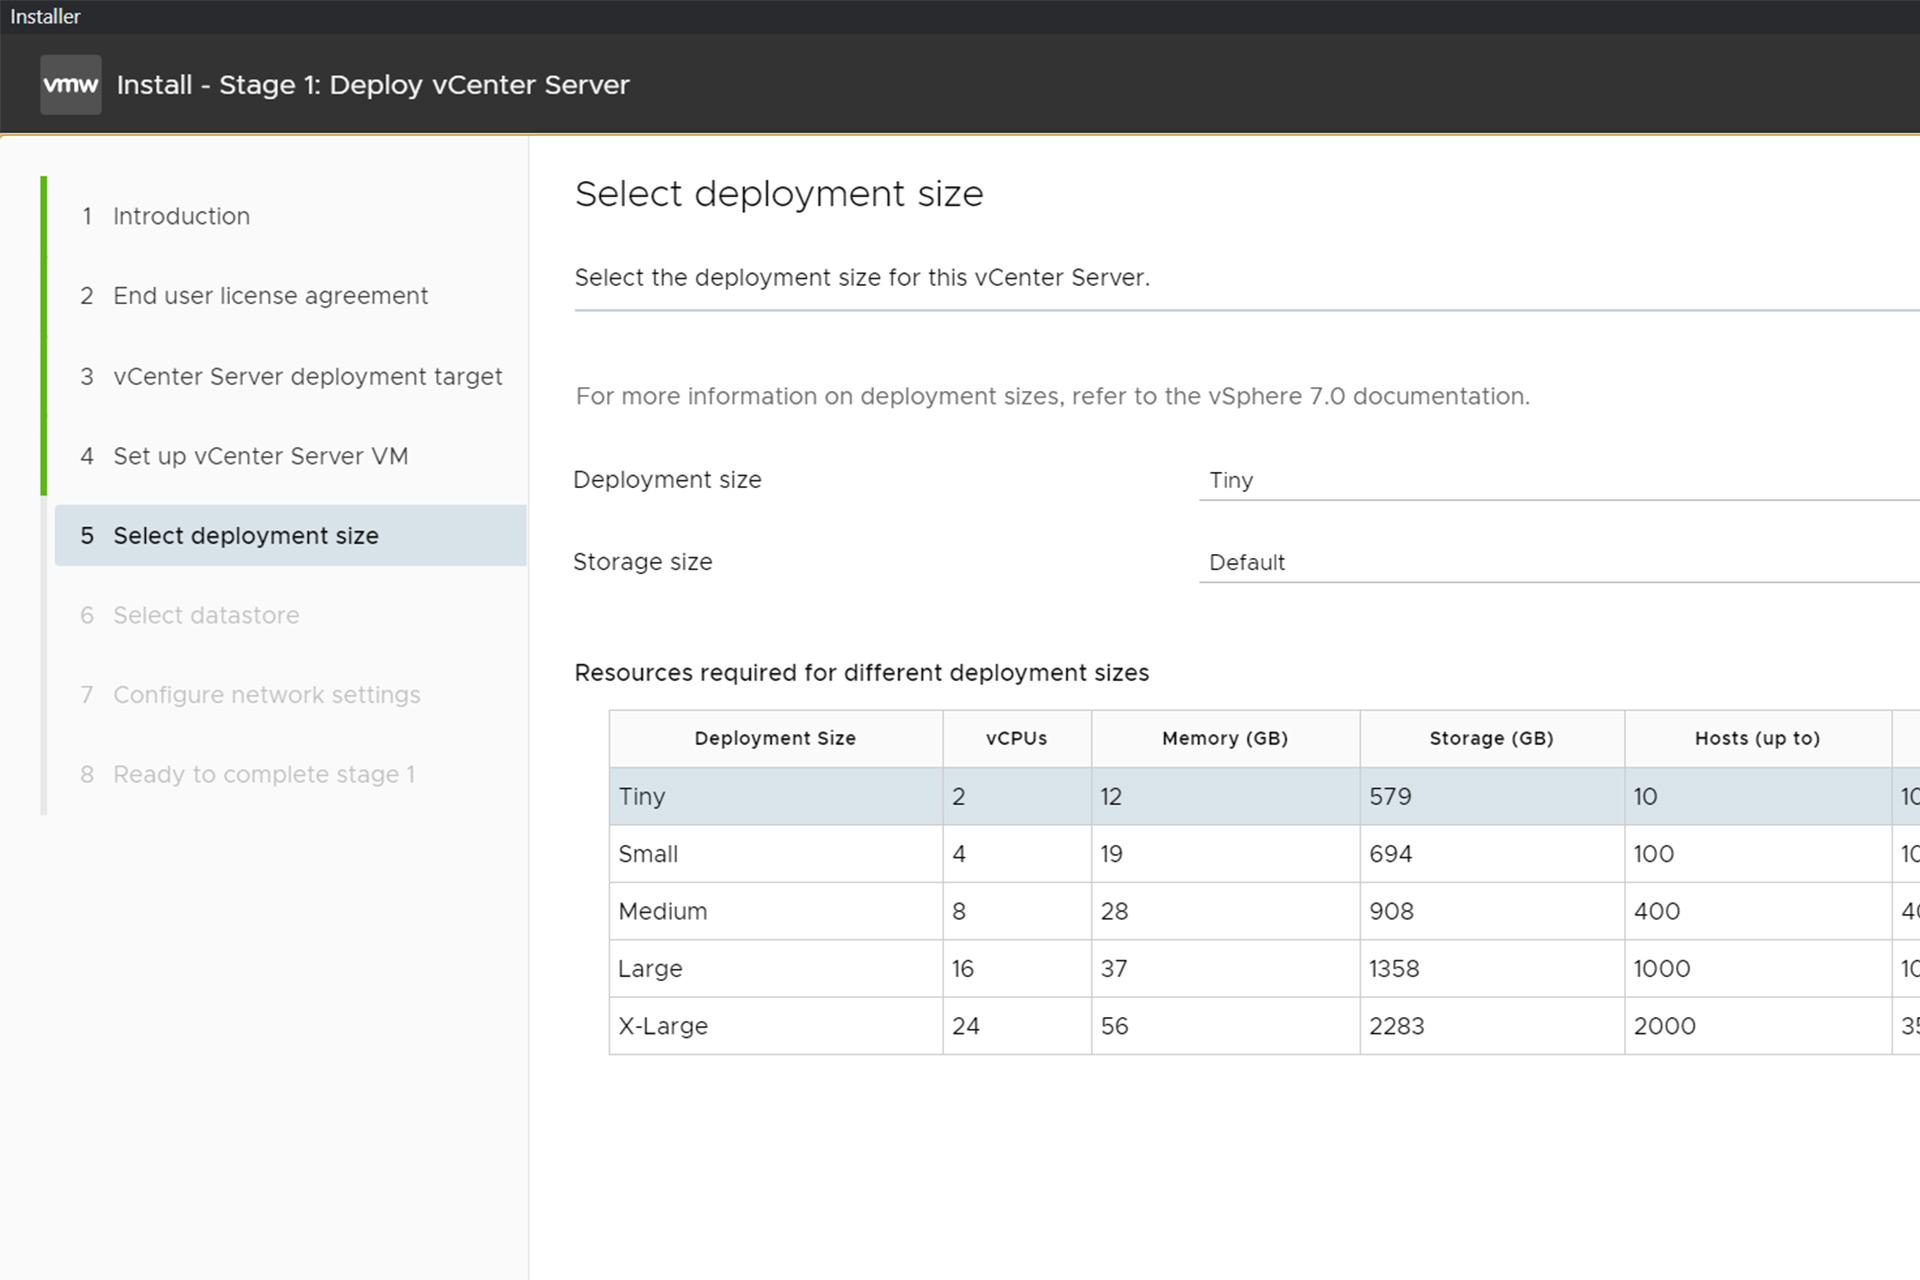Click Tiny storage value 579

(1390, 797)
